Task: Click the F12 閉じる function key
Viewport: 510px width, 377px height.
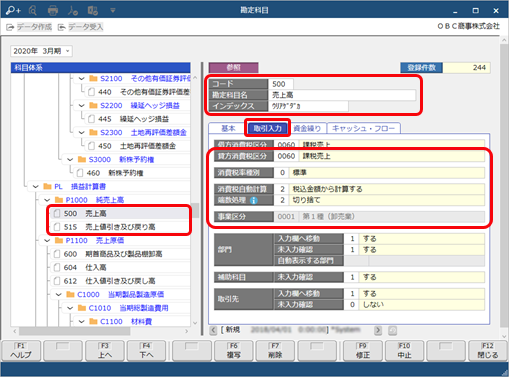Action: [x=488, y=350]
